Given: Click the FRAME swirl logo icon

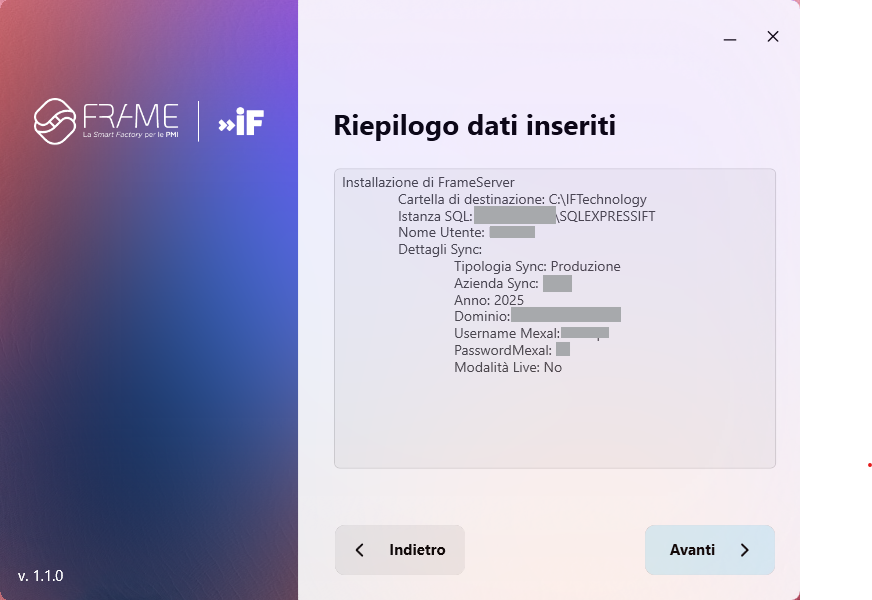Looking at the screenshot, I should pyautogui.click(x=54, y=121).
